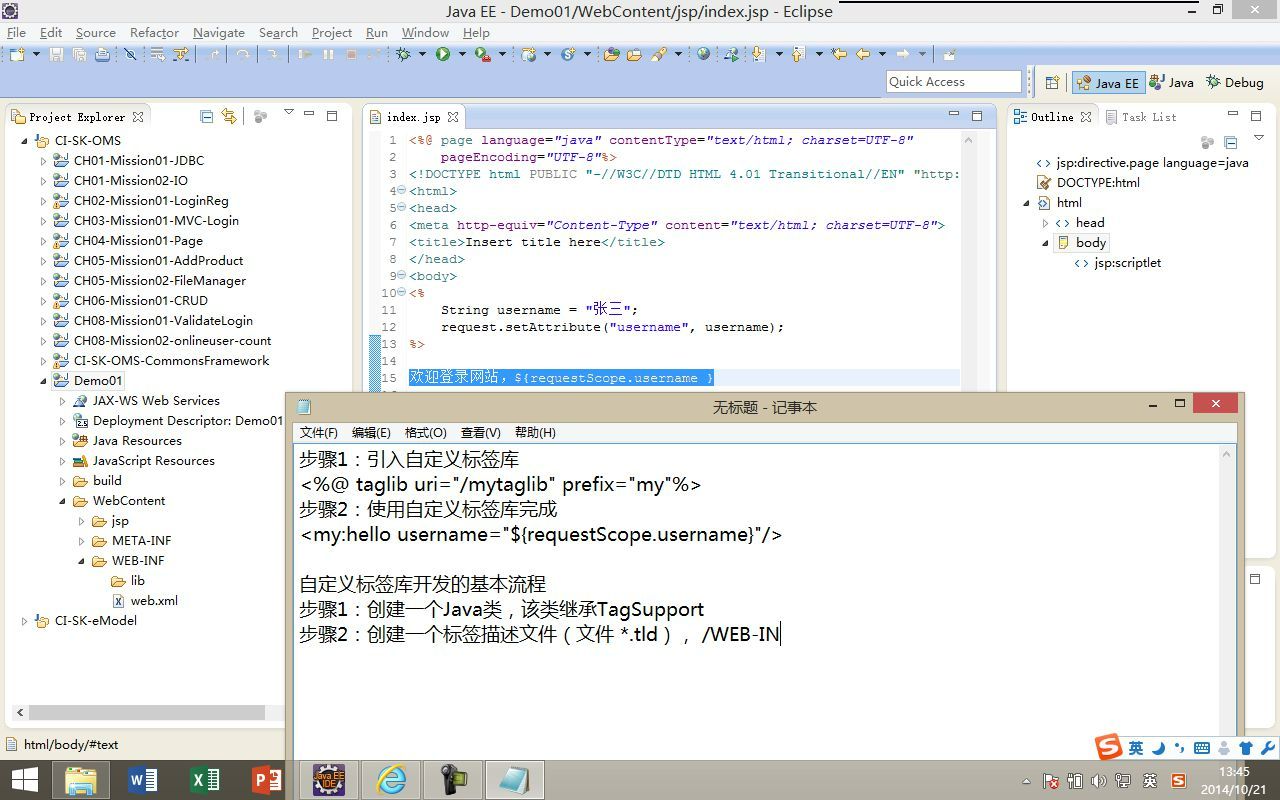Click Notepad vertical scrollbar up arrow
Screen dimensions: 1280x800
[x=1227, y=454]
